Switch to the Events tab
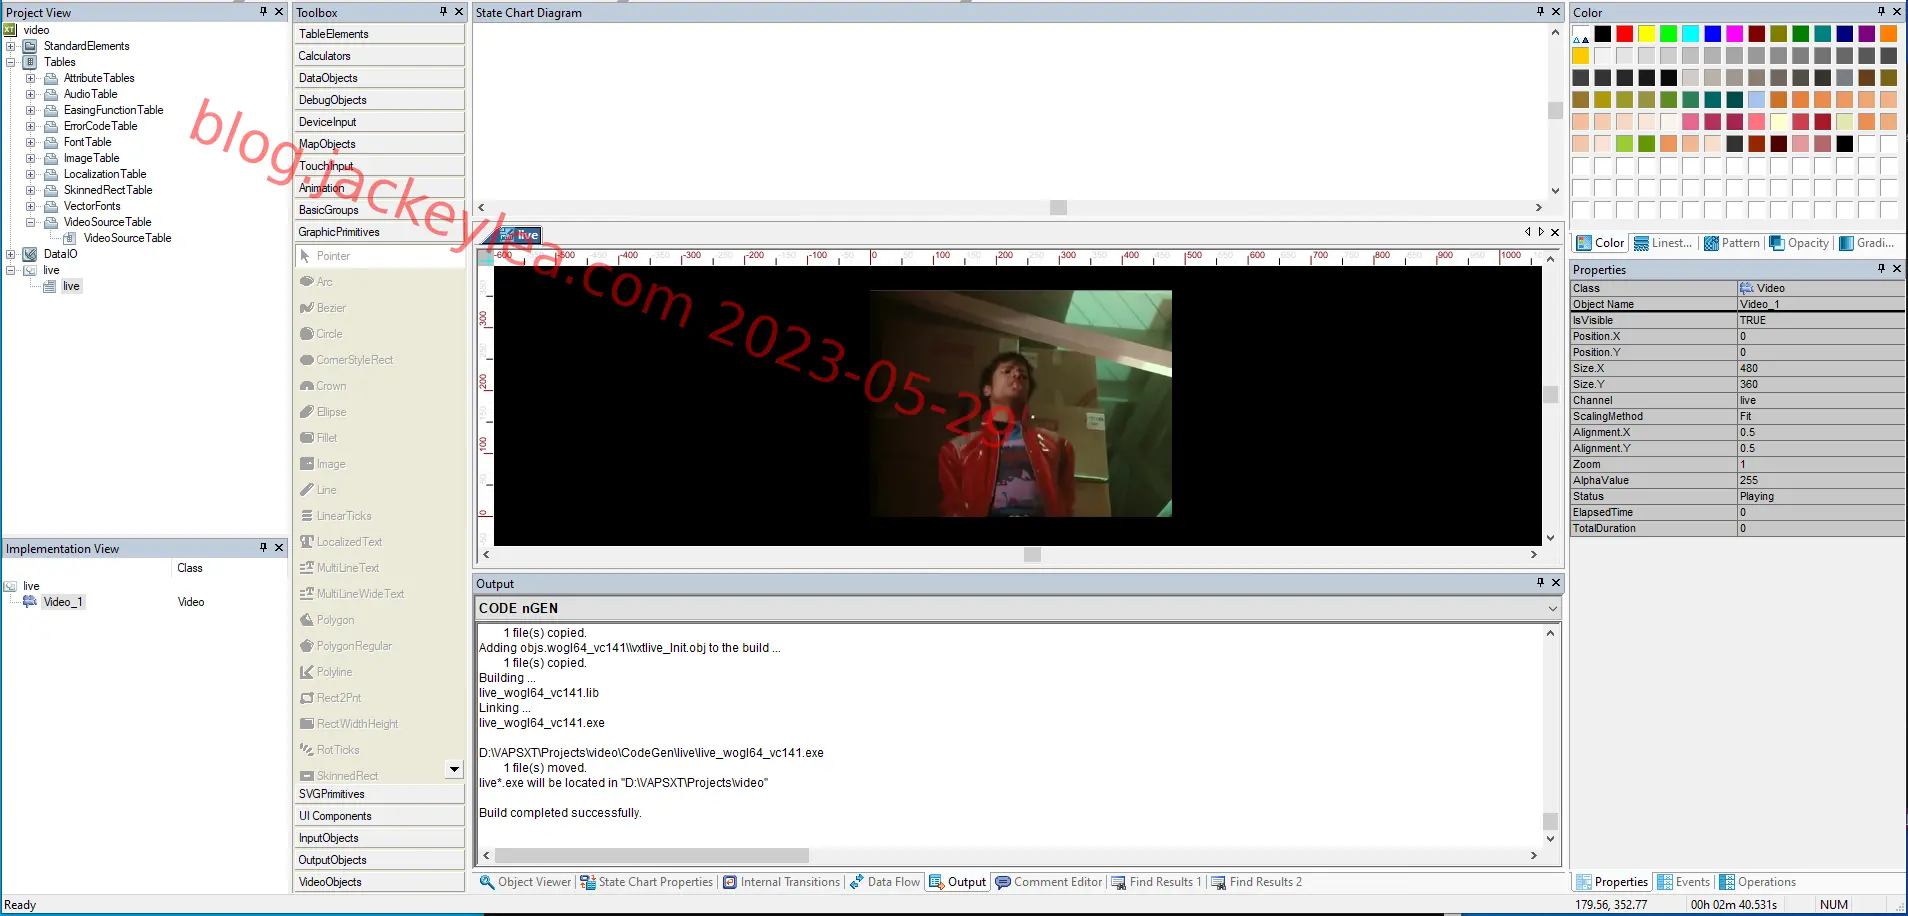The height and width of the screenshot is (916, 1908). pyautogui.click(x=1684, y=882)
